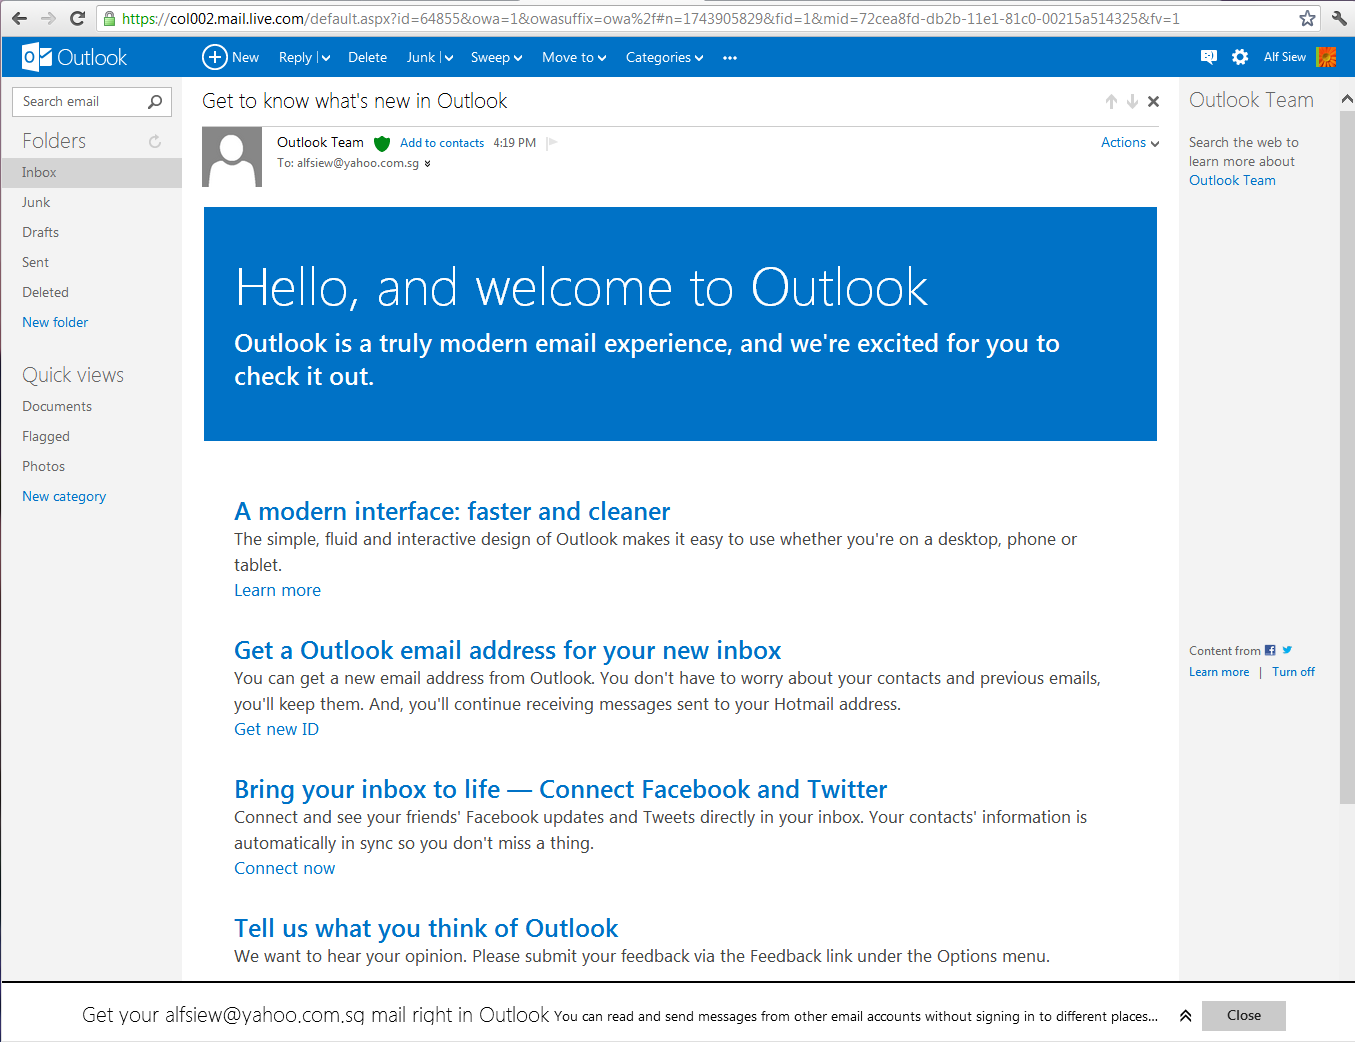Click the green trusted sender shield icon
Viewport: 1355px width, 1042px height.
coord(382,143)
